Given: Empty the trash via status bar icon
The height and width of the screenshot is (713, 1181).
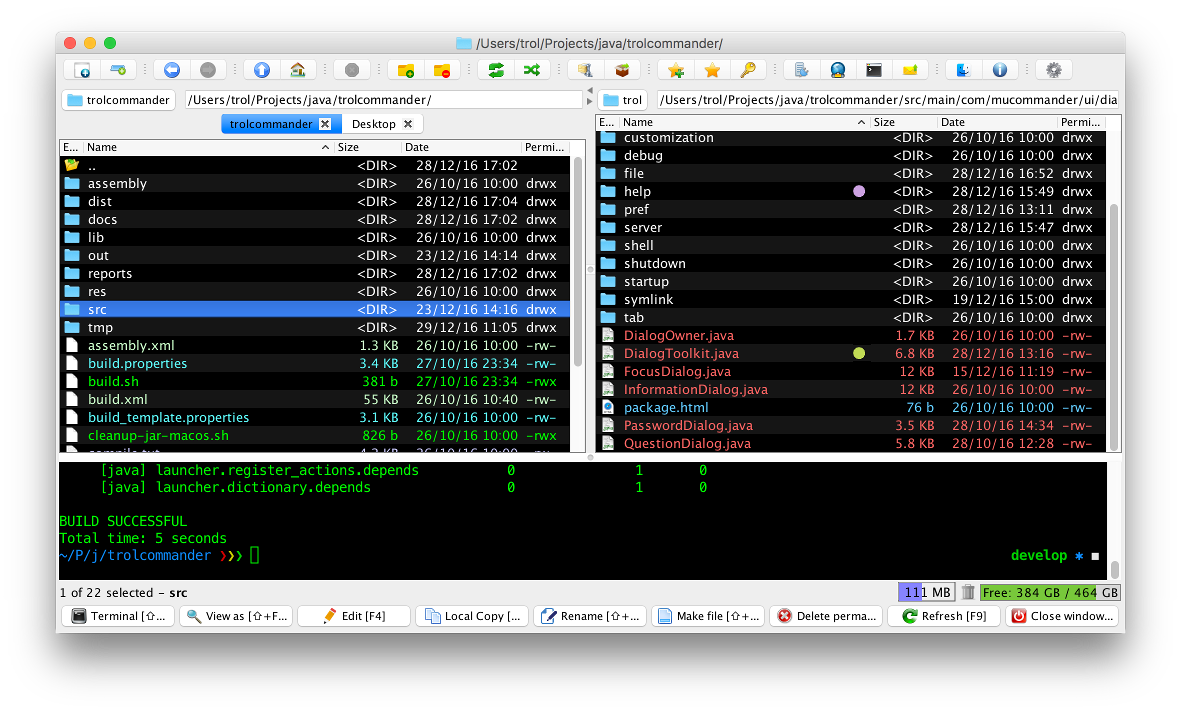Looking at the screenshot, I should point(968,593).
